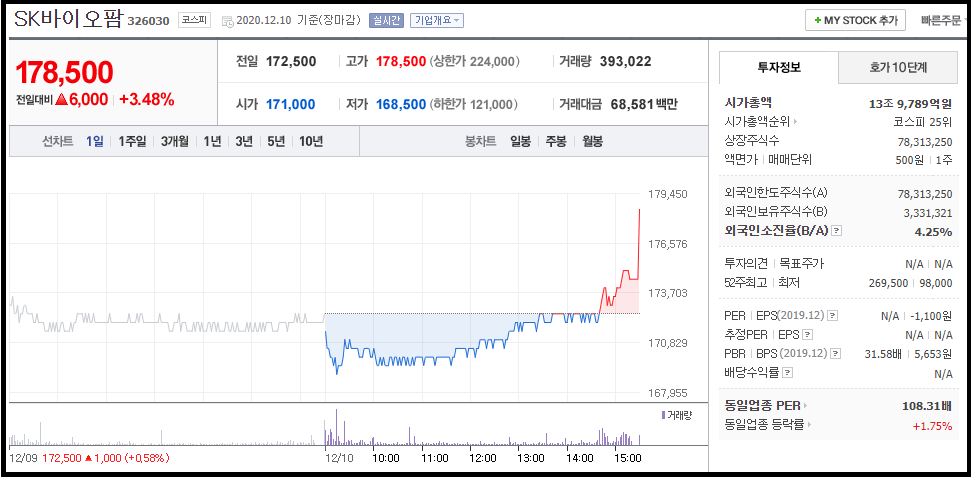Select the 1주일 line chart period
Image resolution: width=971 pixels, height=477 pixels.
[x=132, y=141]
